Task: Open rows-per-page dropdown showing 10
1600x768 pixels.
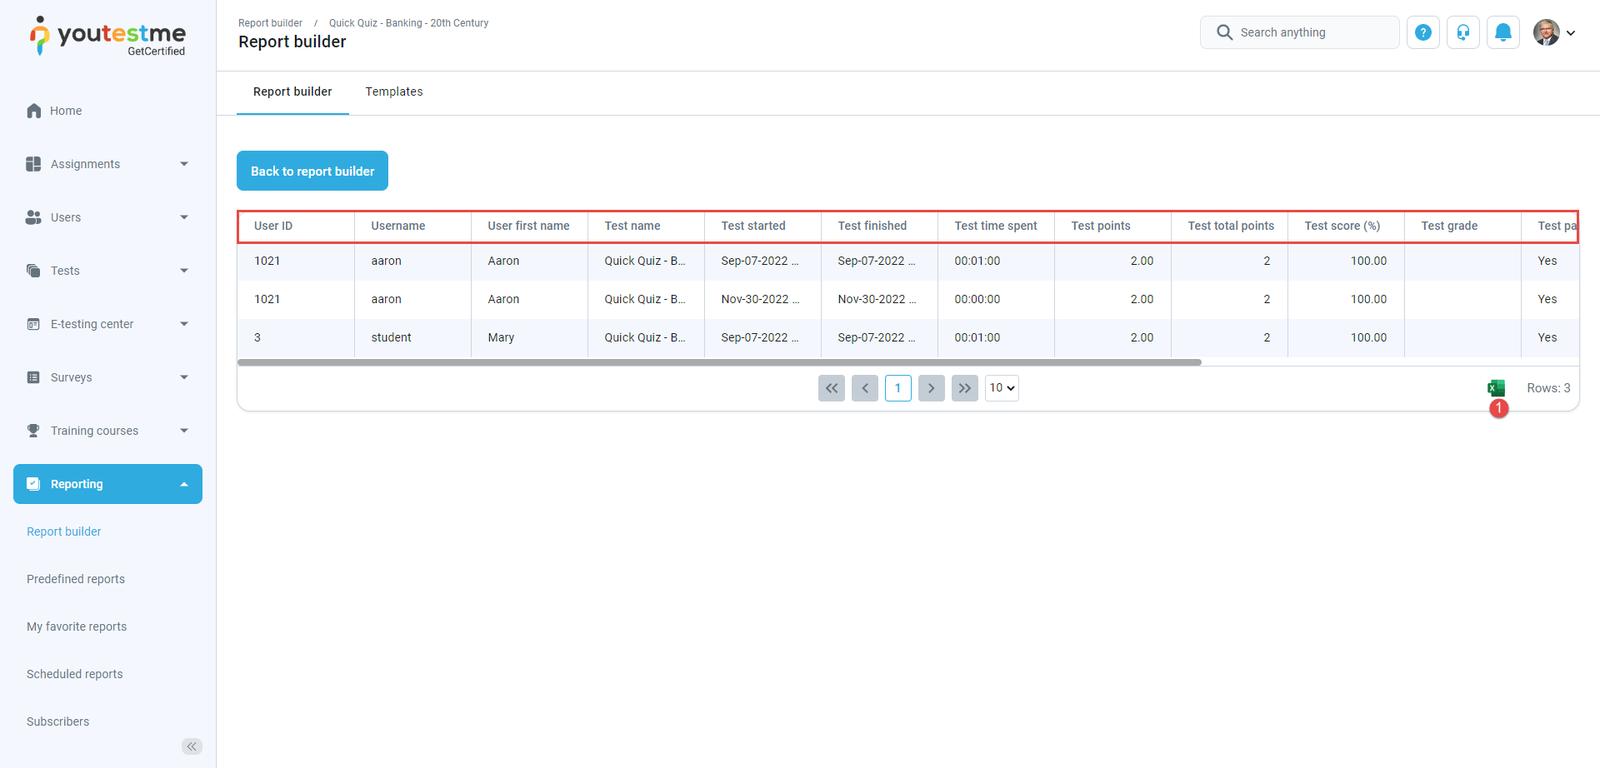Action: (1002, 388)
